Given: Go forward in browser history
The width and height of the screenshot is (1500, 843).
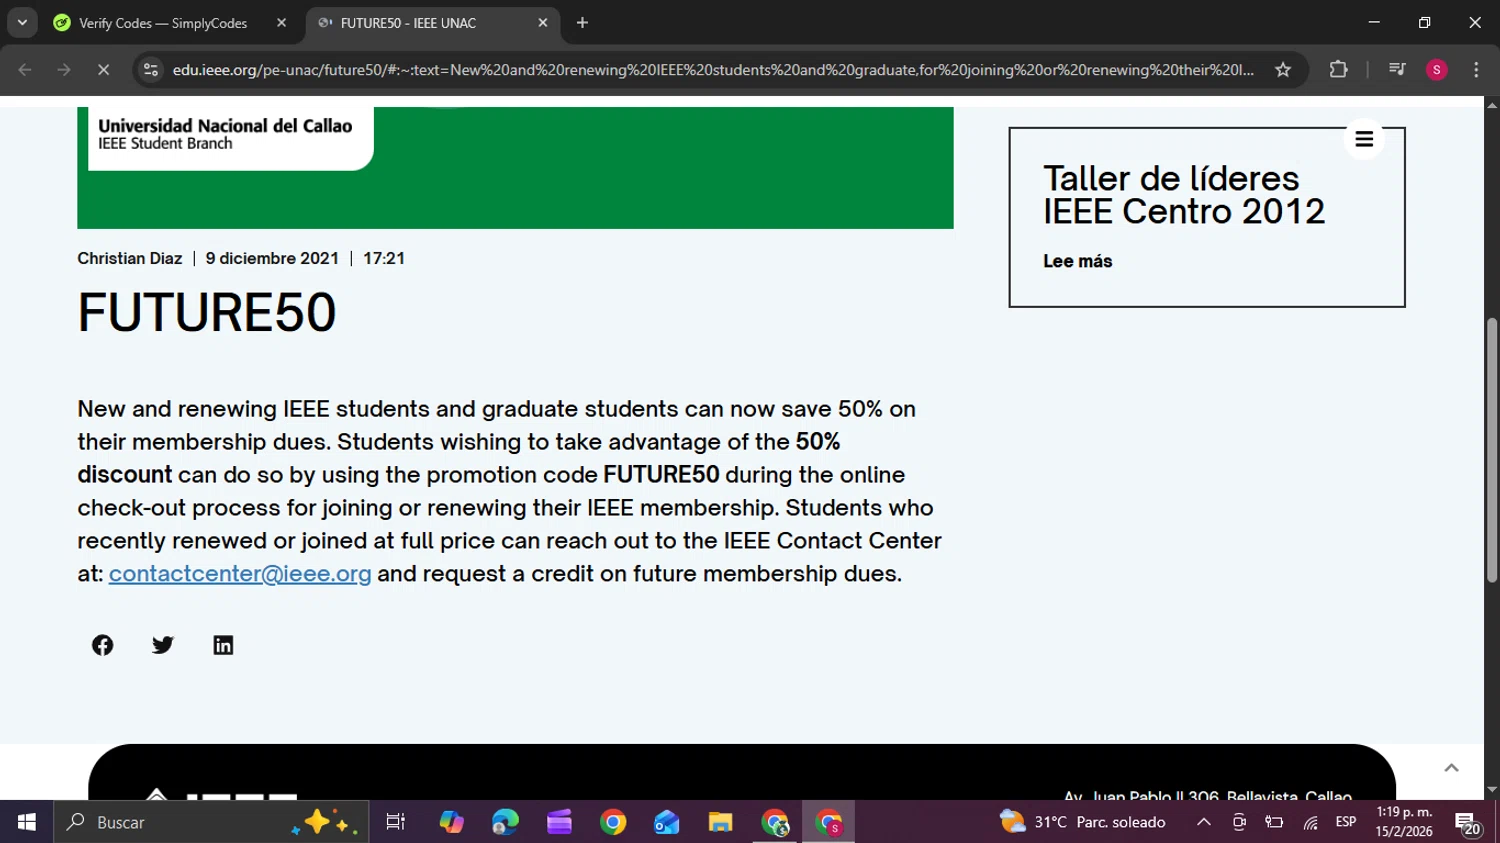Looking at the screenshot, I should point(64,70).
